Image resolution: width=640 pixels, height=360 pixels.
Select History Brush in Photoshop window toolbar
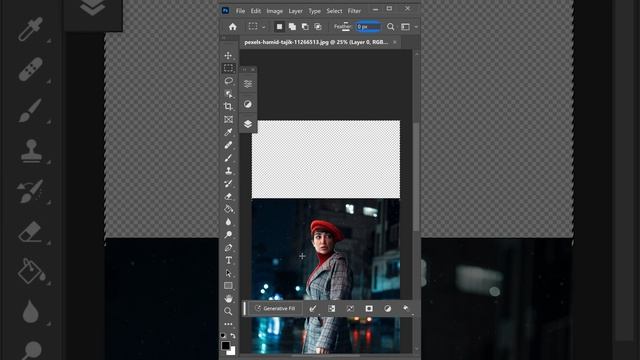(228, 184)
